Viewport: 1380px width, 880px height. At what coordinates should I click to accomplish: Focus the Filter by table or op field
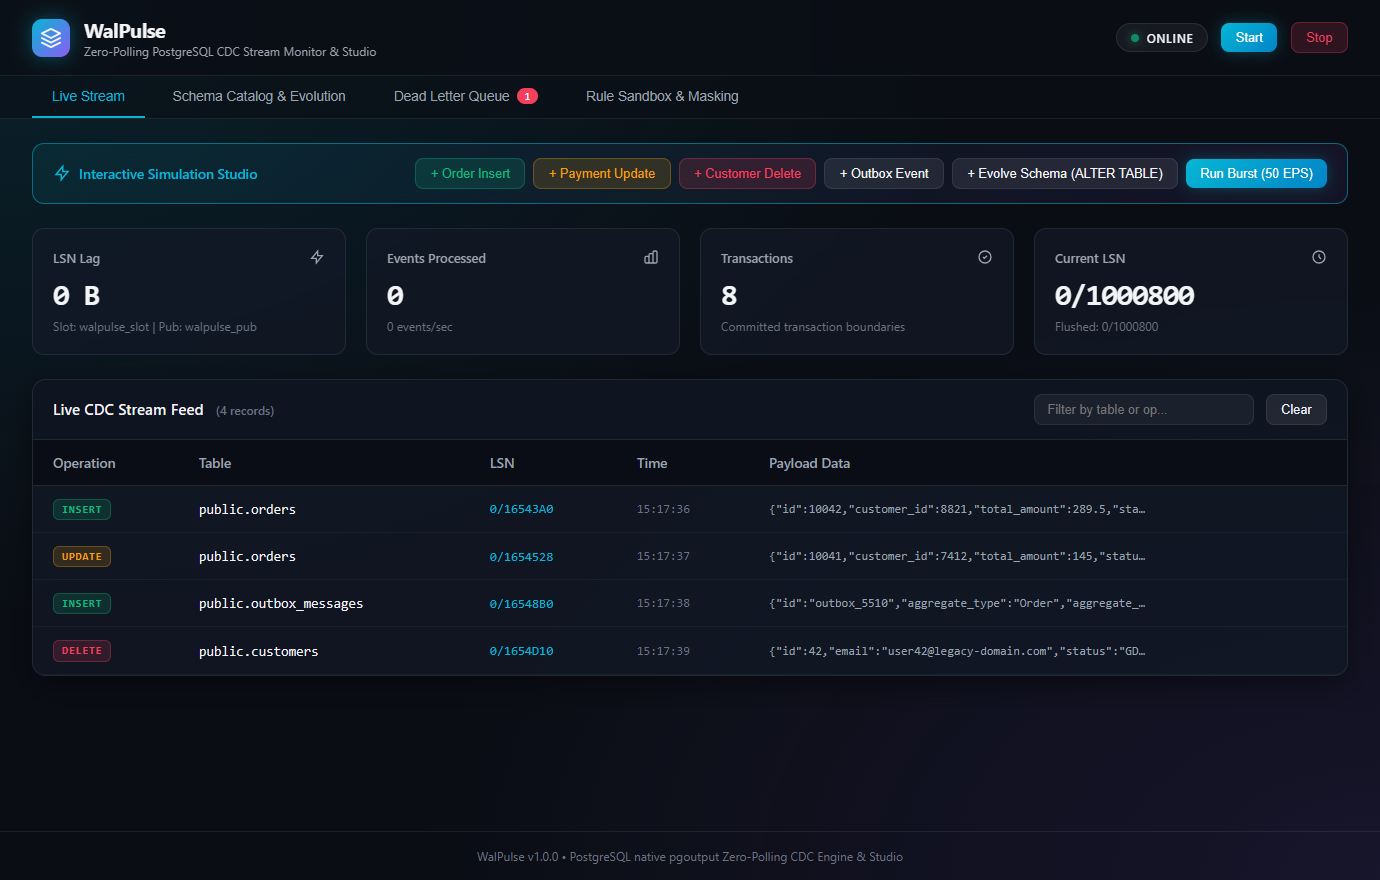pyautogui.click(x=1143, y=409)
